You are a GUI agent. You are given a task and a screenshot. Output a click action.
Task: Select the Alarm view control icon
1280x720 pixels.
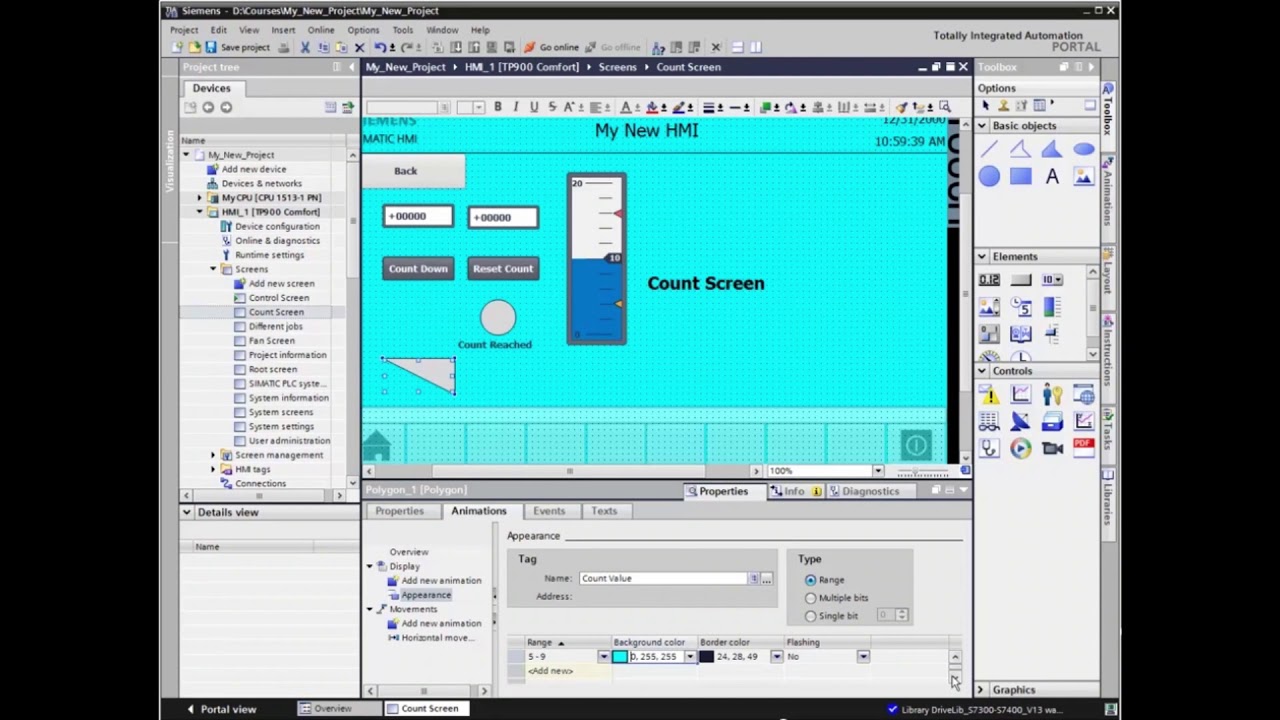tap(989, 395)
